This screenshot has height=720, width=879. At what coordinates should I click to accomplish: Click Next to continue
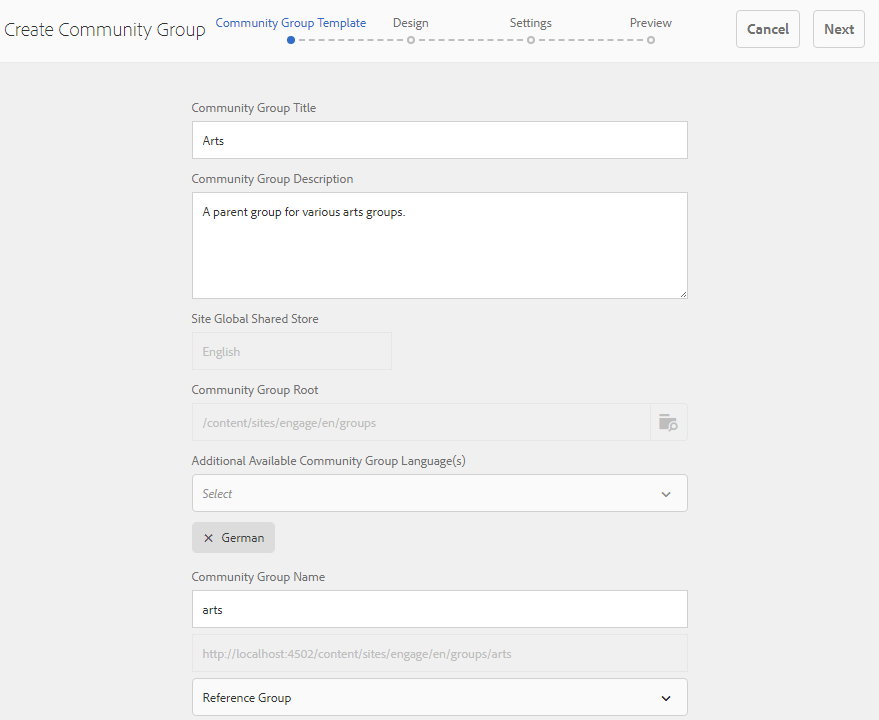point(838,29)
